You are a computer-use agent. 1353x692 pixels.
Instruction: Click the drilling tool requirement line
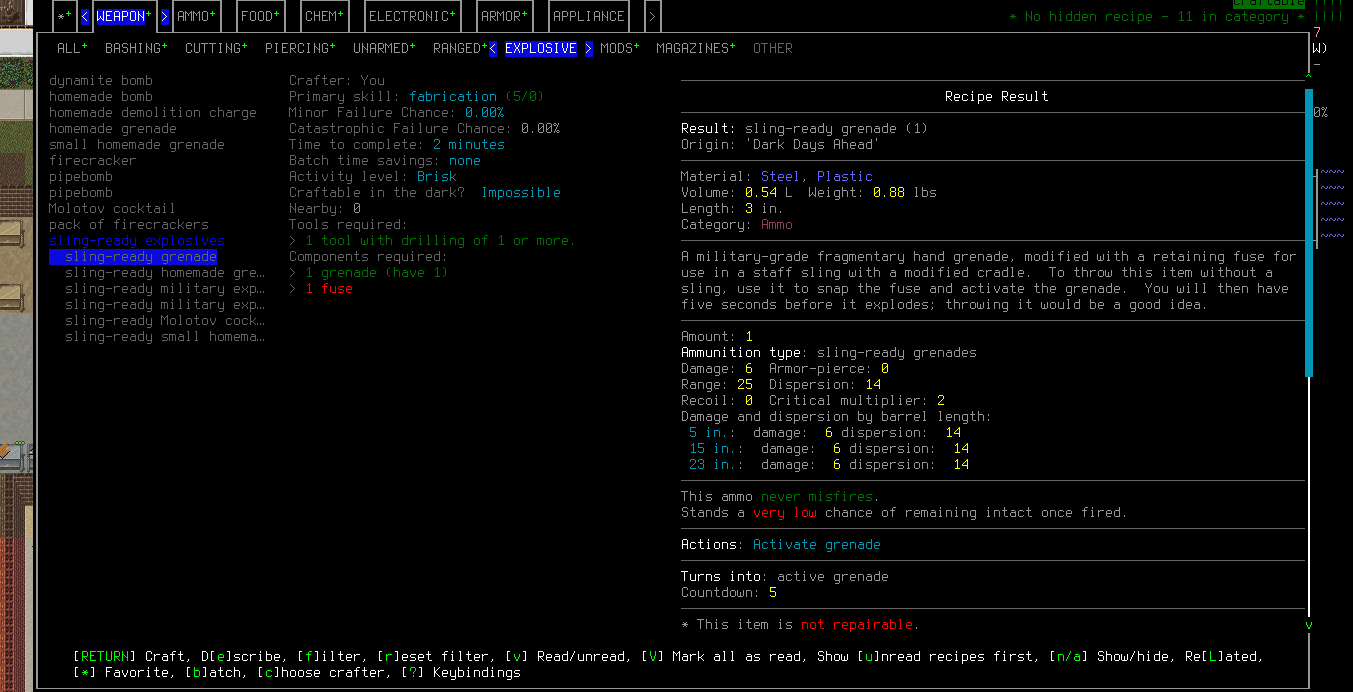tap(432, 240)
